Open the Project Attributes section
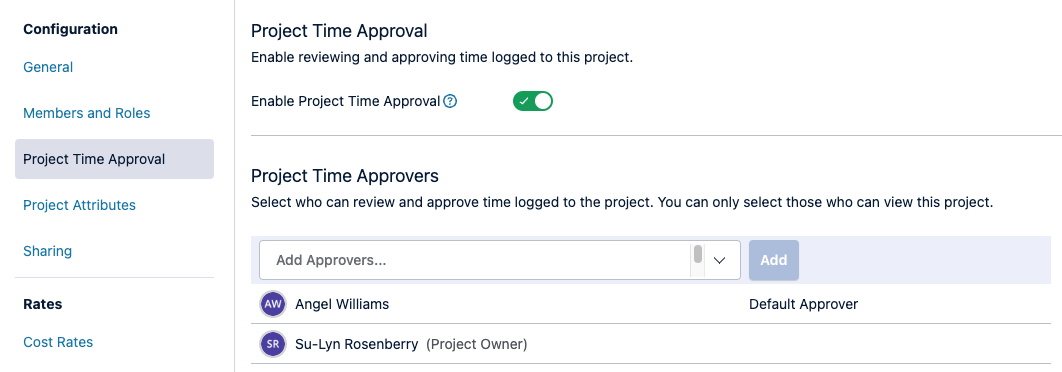 (x=79, y=205)
